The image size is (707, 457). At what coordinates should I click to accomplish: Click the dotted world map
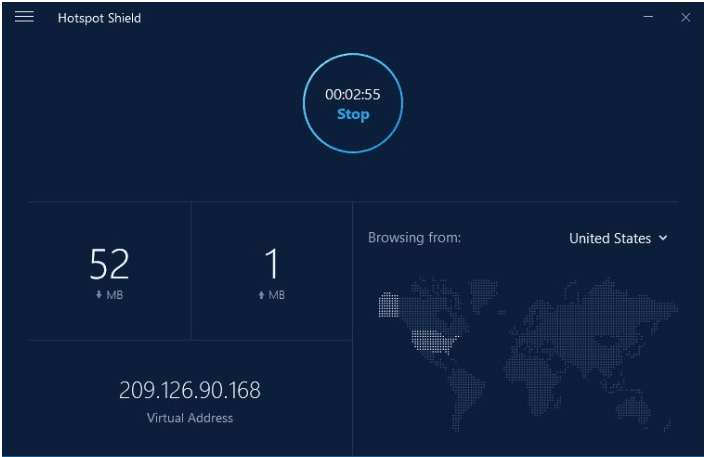point(528,354)
